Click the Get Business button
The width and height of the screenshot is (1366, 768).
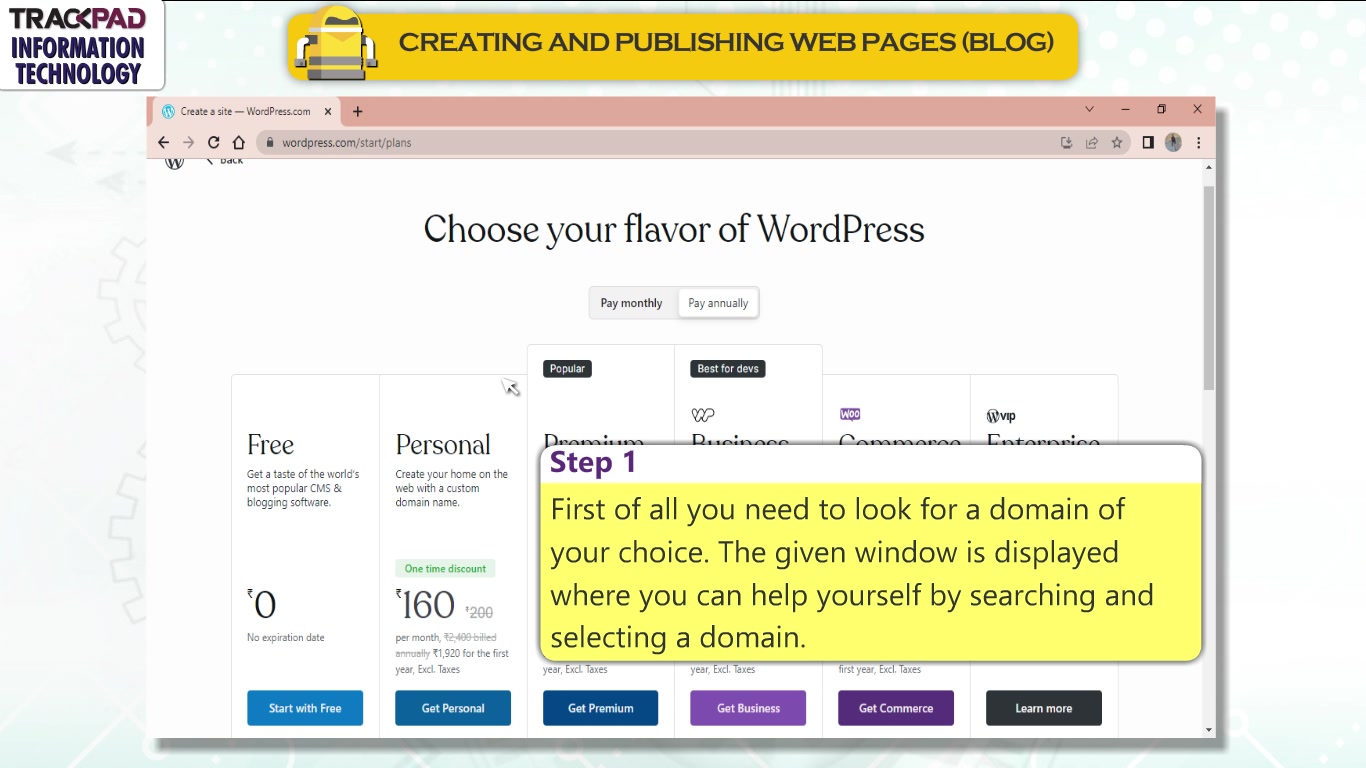(748, 708)
